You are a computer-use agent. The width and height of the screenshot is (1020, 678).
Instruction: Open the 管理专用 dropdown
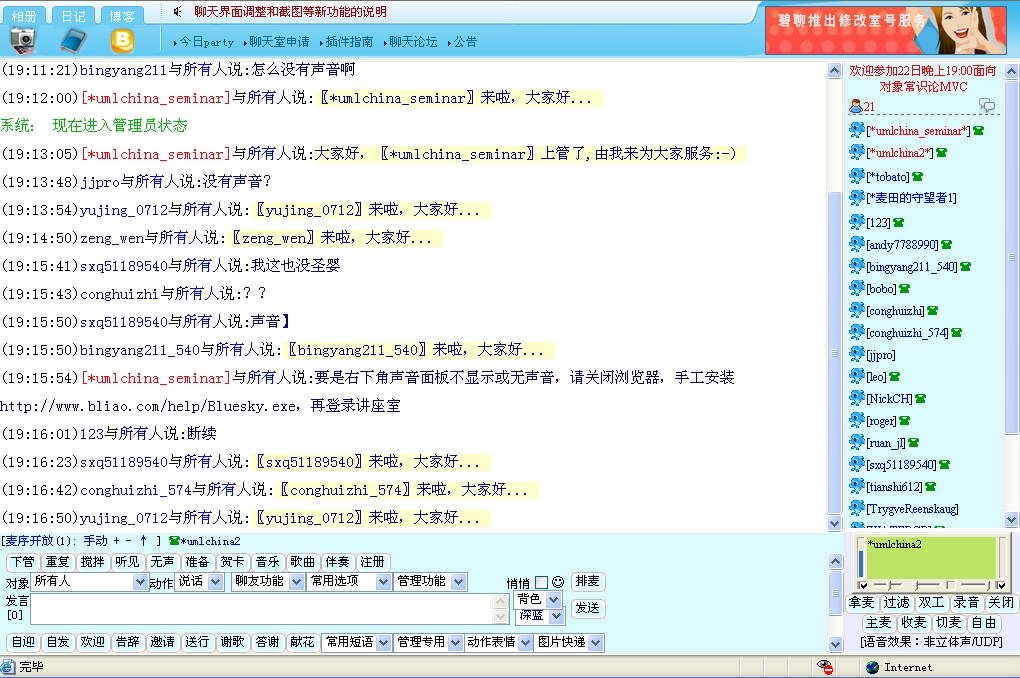coord(428,642)
